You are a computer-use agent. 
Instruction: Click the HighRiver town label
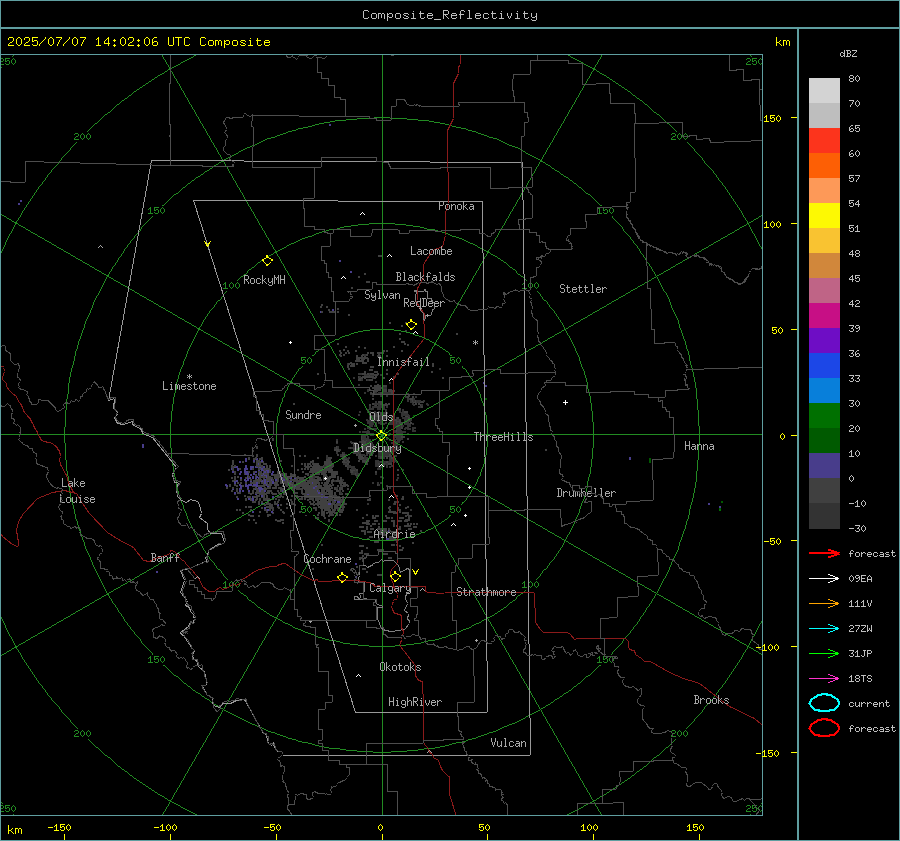415,702
